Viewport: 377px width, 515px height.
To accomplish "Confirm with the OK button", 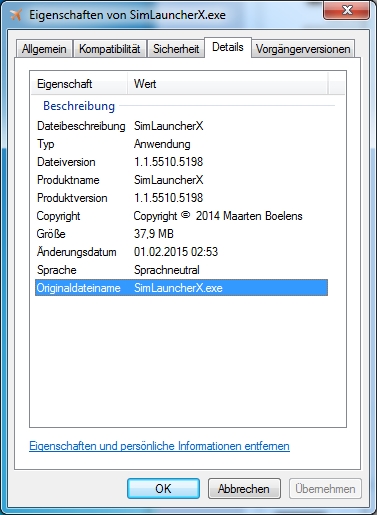I will 163,489.
